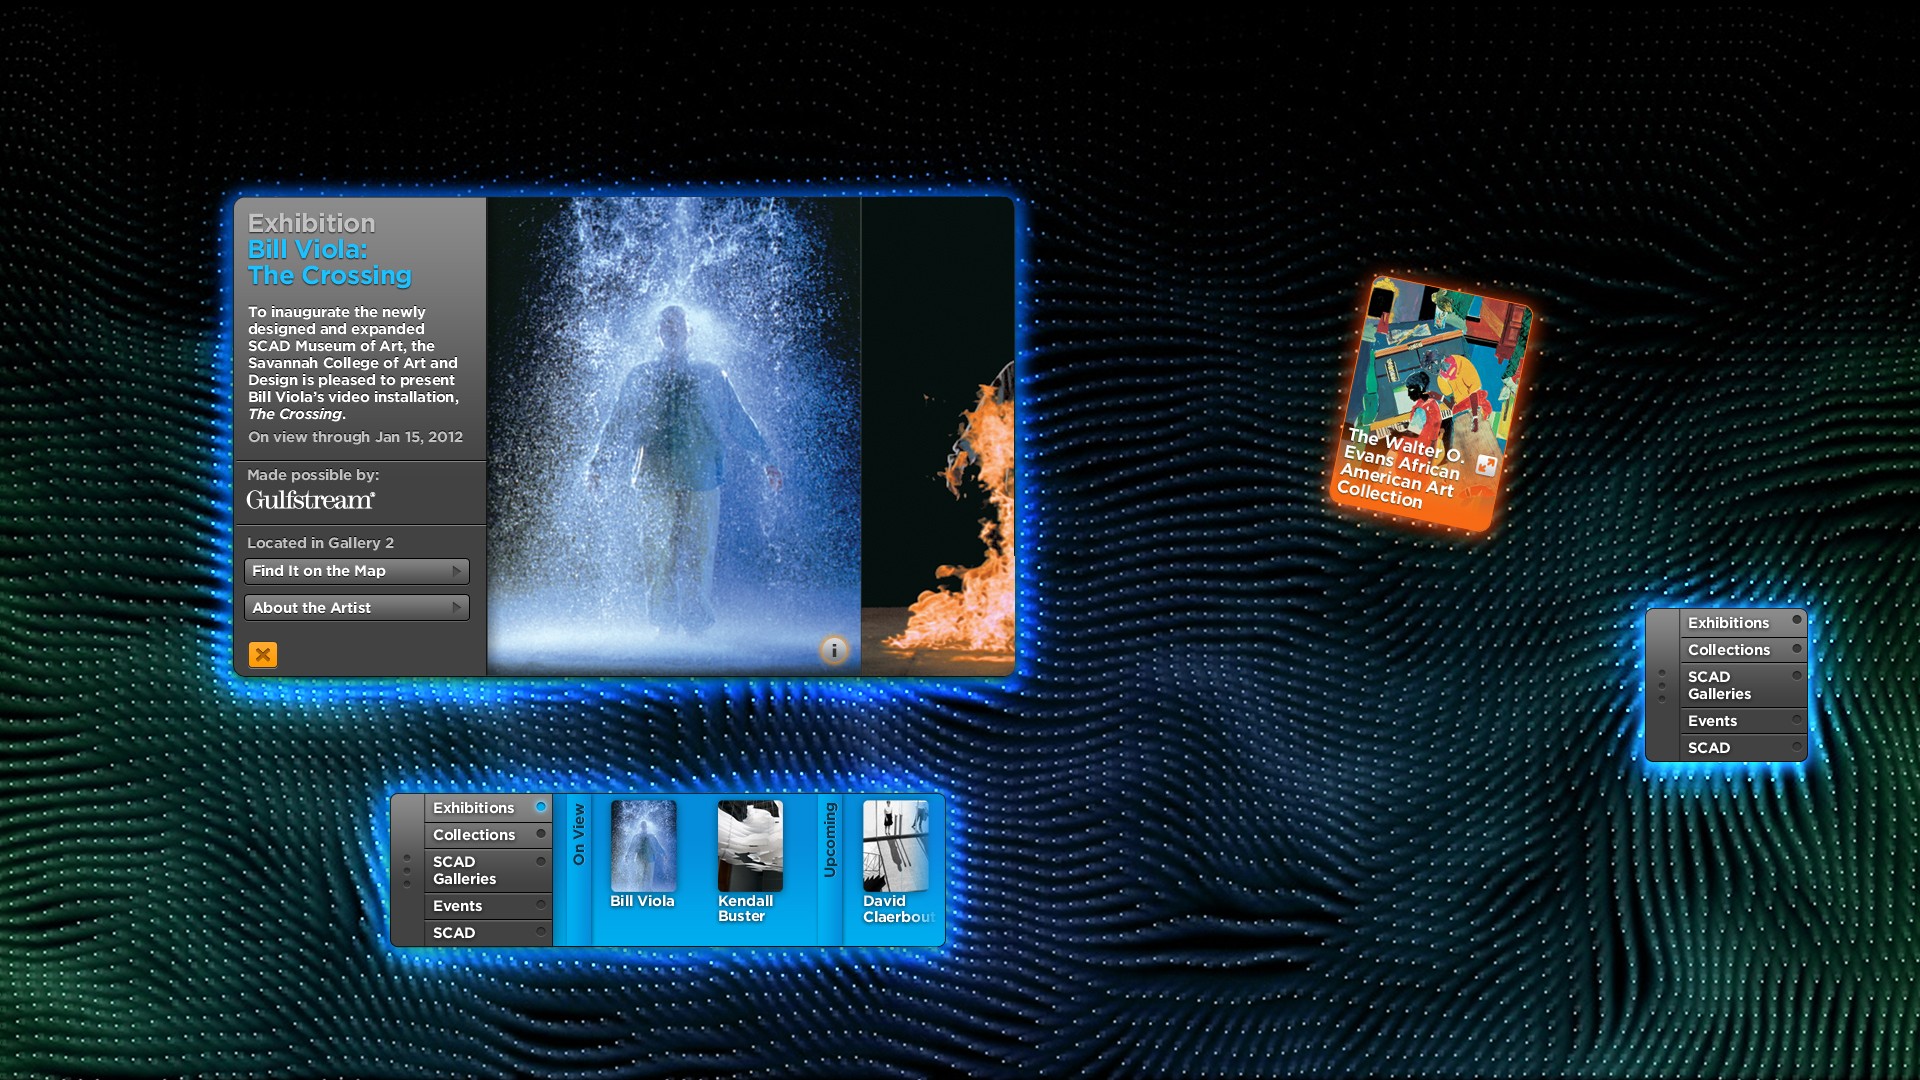Toggle the Exhibitions indicator dot in bottom menu
The image size is (1920, 1080).
[541, 807]
